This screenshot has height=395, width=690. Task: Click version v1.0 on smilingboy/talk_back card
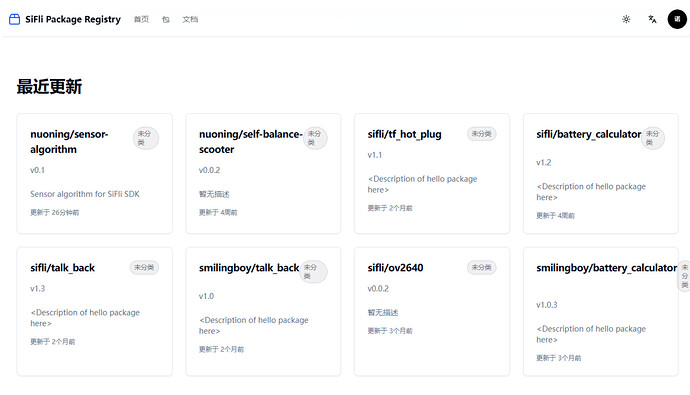(x=206, y=296)
